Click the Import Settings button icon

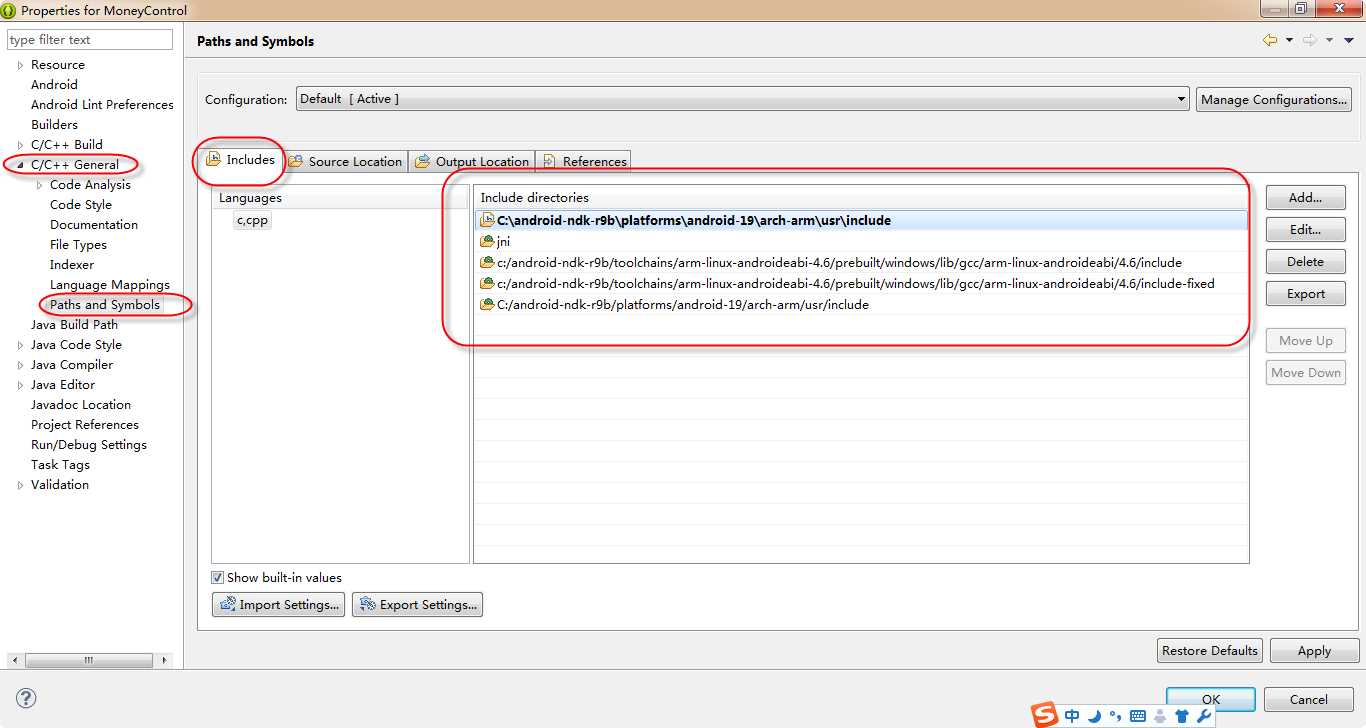[x=227, y=604]
